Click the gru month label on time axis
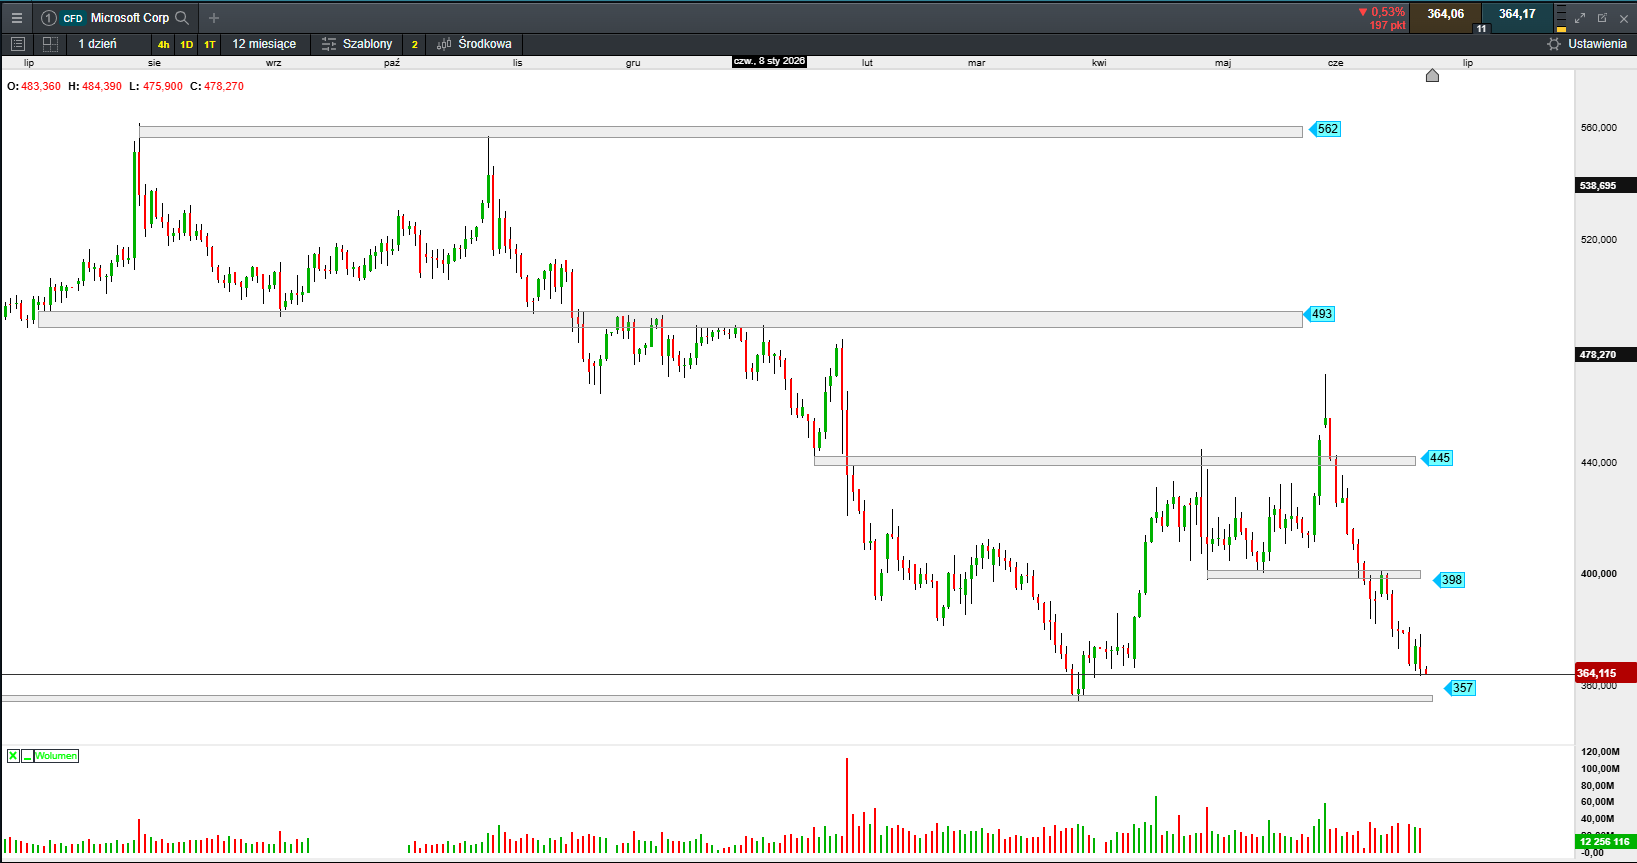Viewport: 1637px width, 863px height. click(x=633, y=63)
